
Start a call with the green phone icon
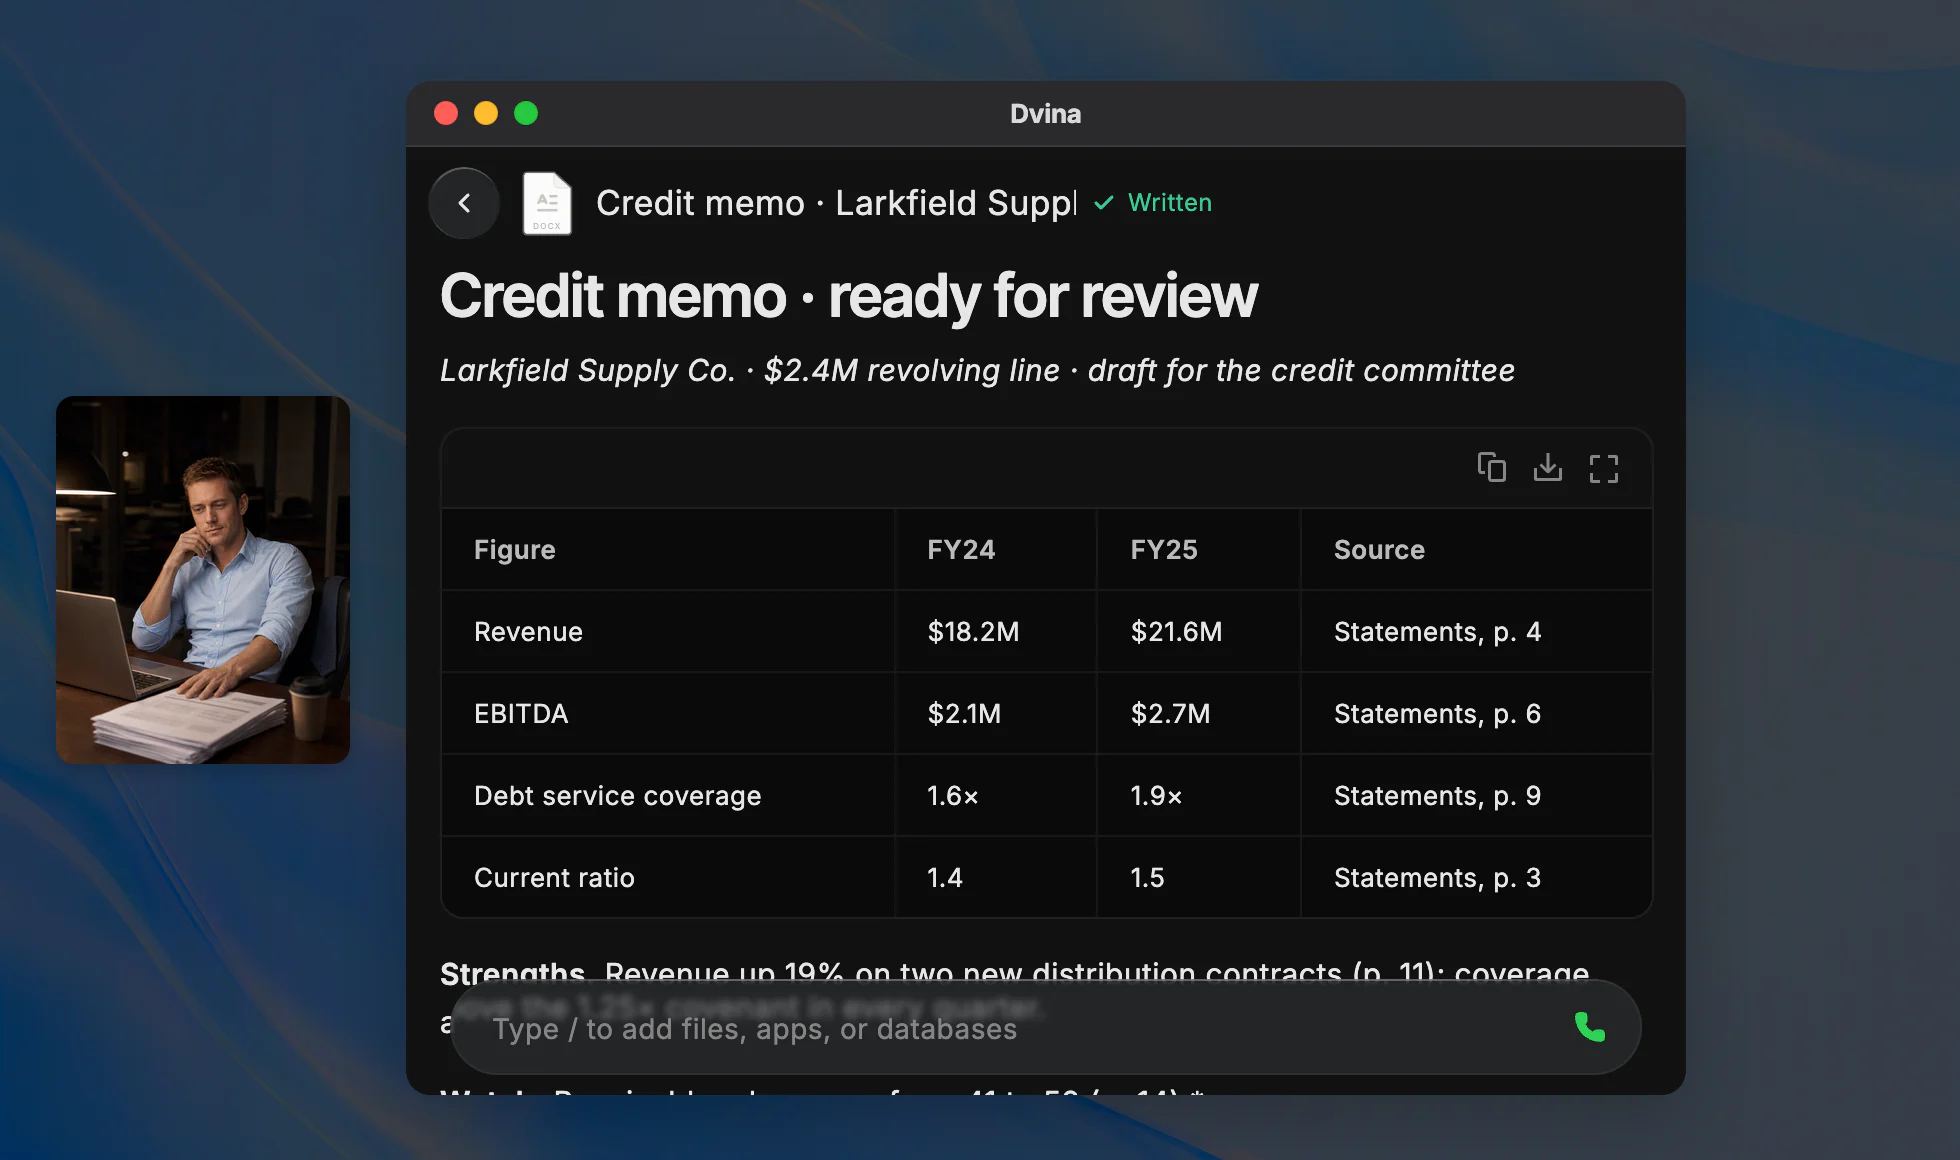[x=1590, y=1027]
